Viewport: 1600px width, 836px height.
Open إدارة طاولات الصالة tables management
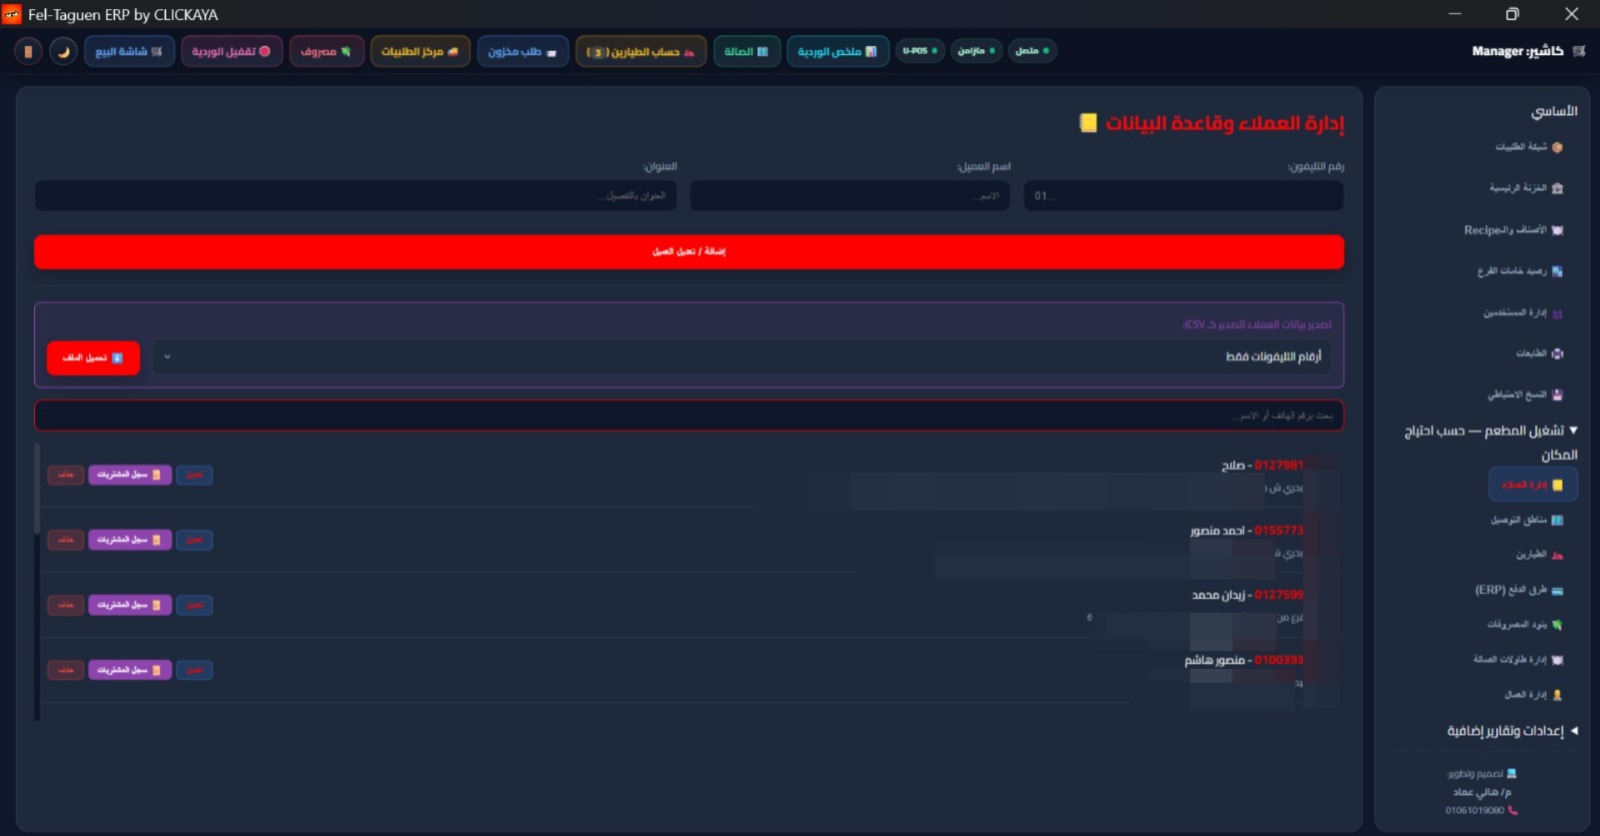1518,660
